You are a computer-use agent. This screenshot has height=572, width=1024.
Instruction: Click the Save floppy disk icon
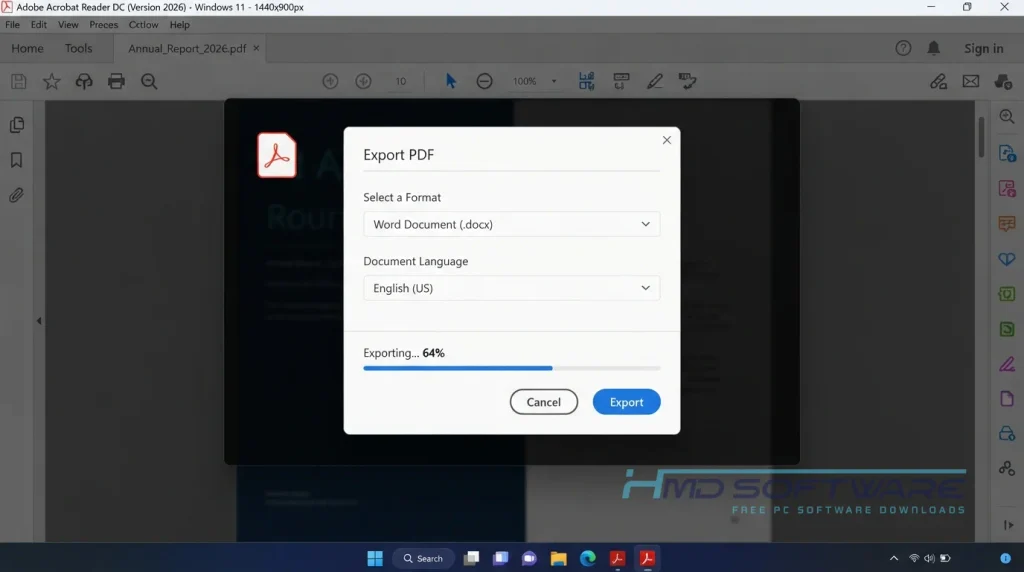(19, 81)
